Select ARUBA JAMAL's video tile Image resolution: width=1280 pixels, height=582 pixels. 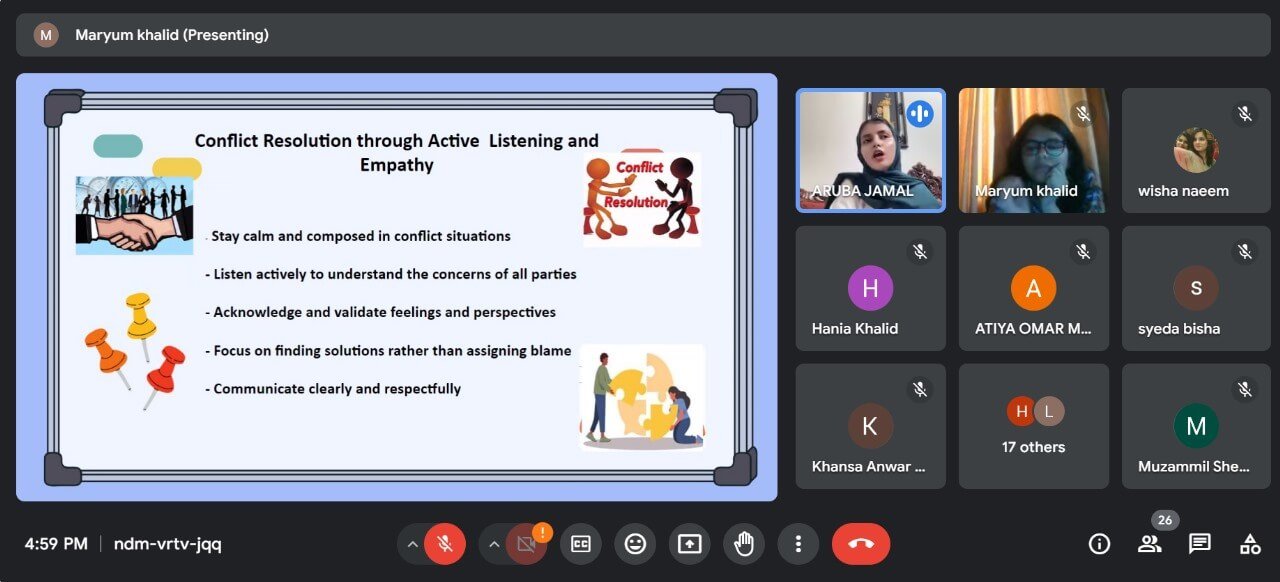(870, 150)
